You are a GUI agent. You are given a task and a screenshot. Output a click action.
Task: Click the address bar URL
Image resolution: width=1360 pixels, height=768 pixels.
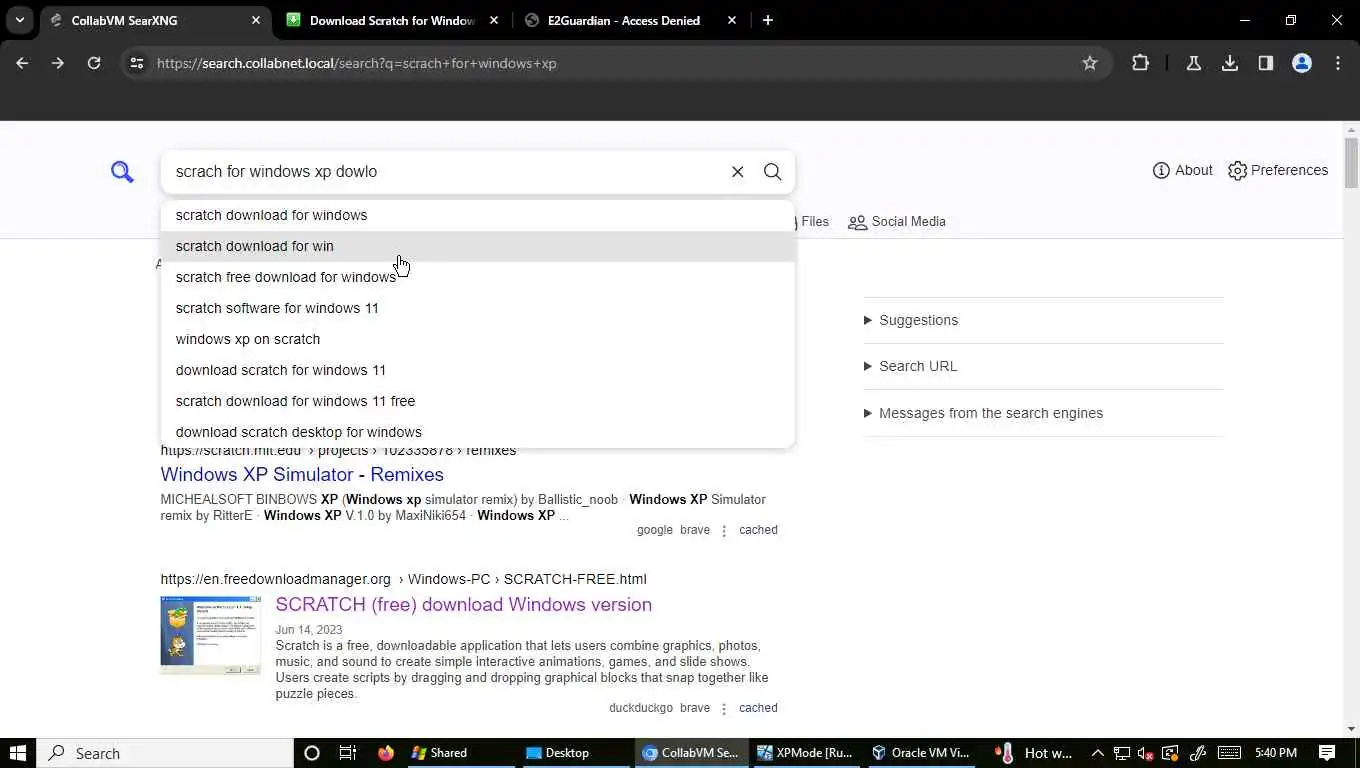tap(357, 63)
